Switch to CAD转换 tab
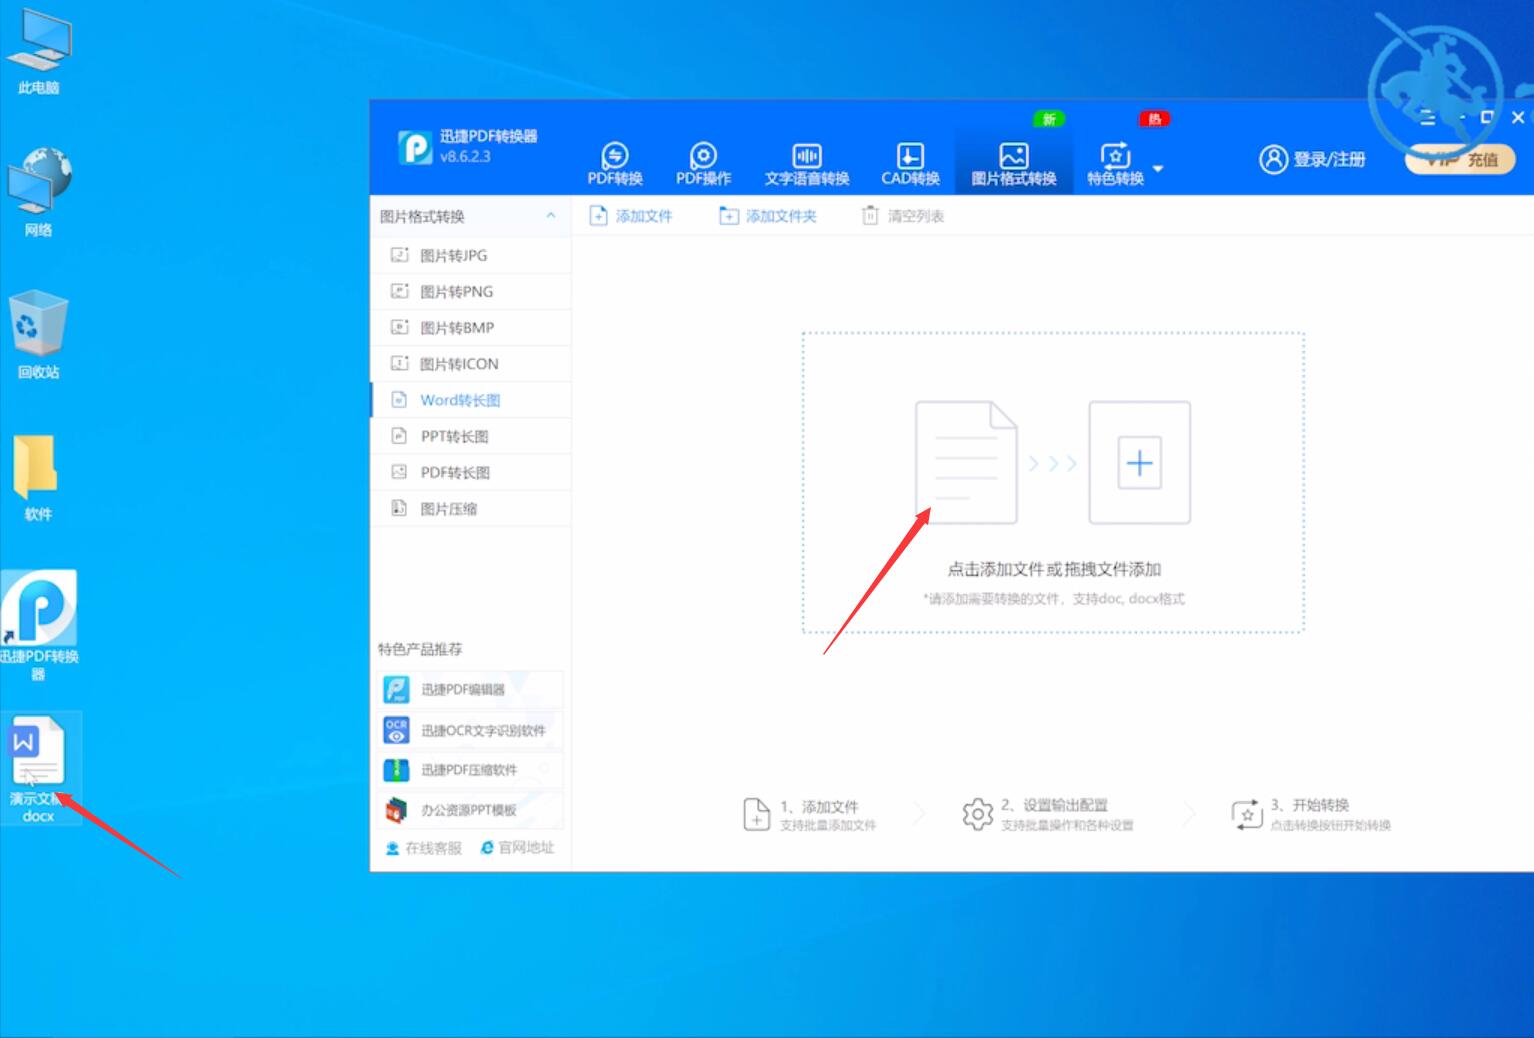The height and width of the screenshot is (1038, 1534). 910,164
